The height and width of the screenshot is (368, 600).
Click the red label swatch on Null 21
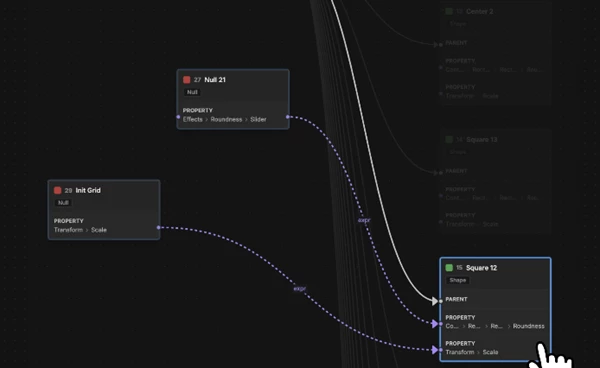(x=187, y=80)
